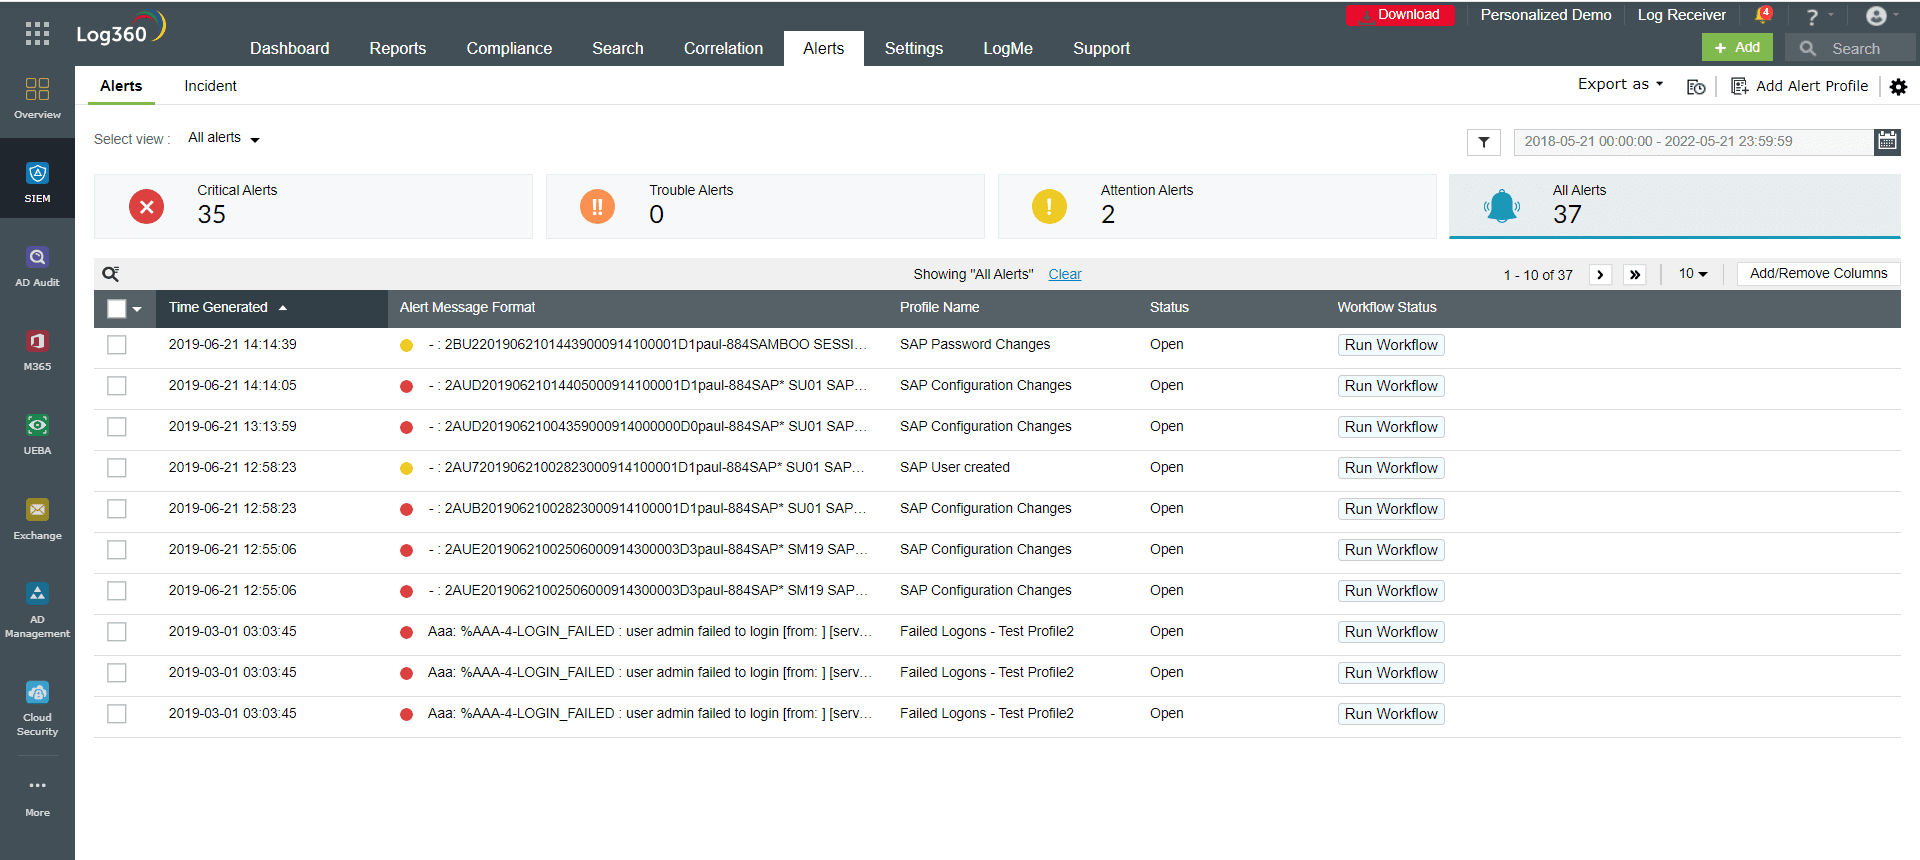The height and width of the screenshot is (860, 1920).
Task: Open the calendar date picker icon
Action: (1887, 141)
